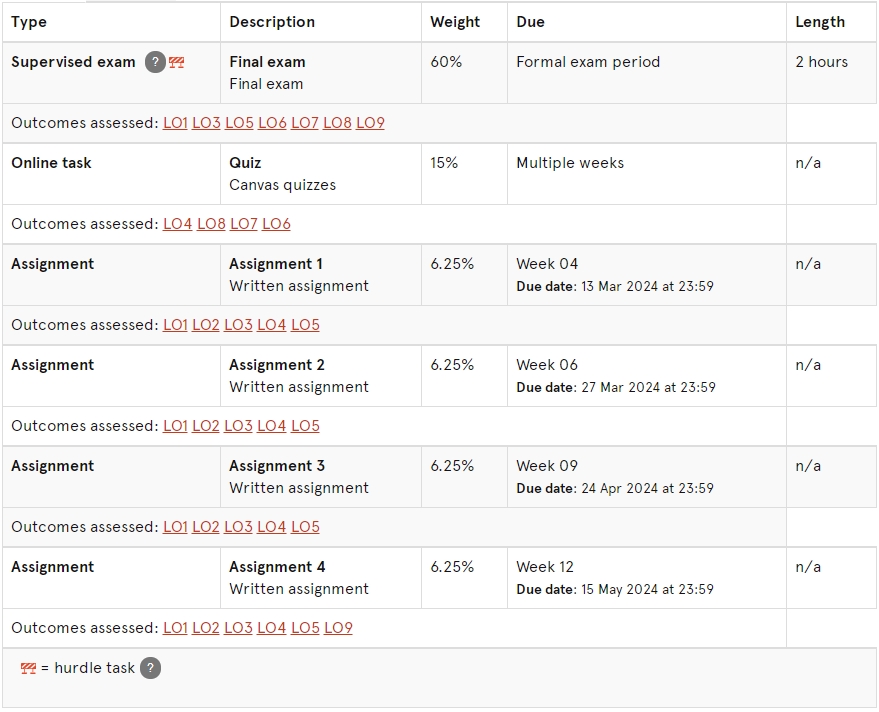Open LO7 link under Final exam outcomes
Screen dimensions: 879x712
point(305,123)
